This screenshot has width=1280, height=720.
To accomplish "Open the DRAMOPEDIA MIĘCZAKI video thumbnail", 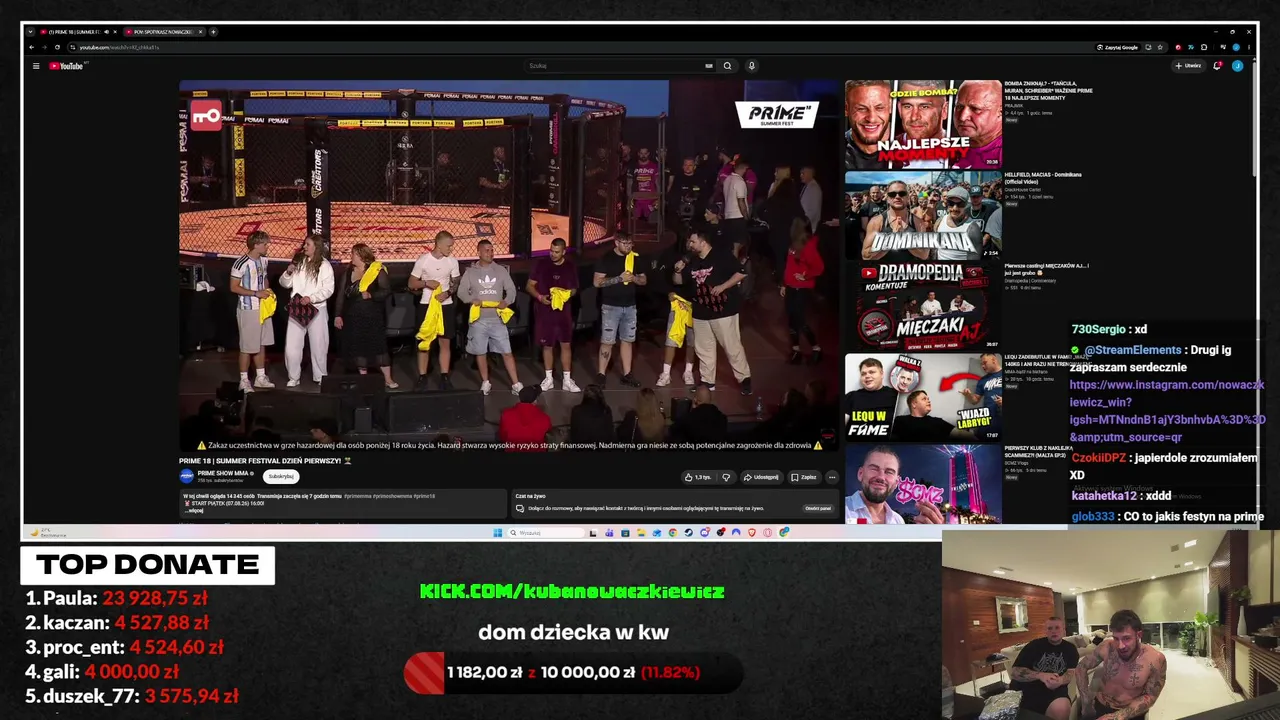I will [x=923, y=306].
